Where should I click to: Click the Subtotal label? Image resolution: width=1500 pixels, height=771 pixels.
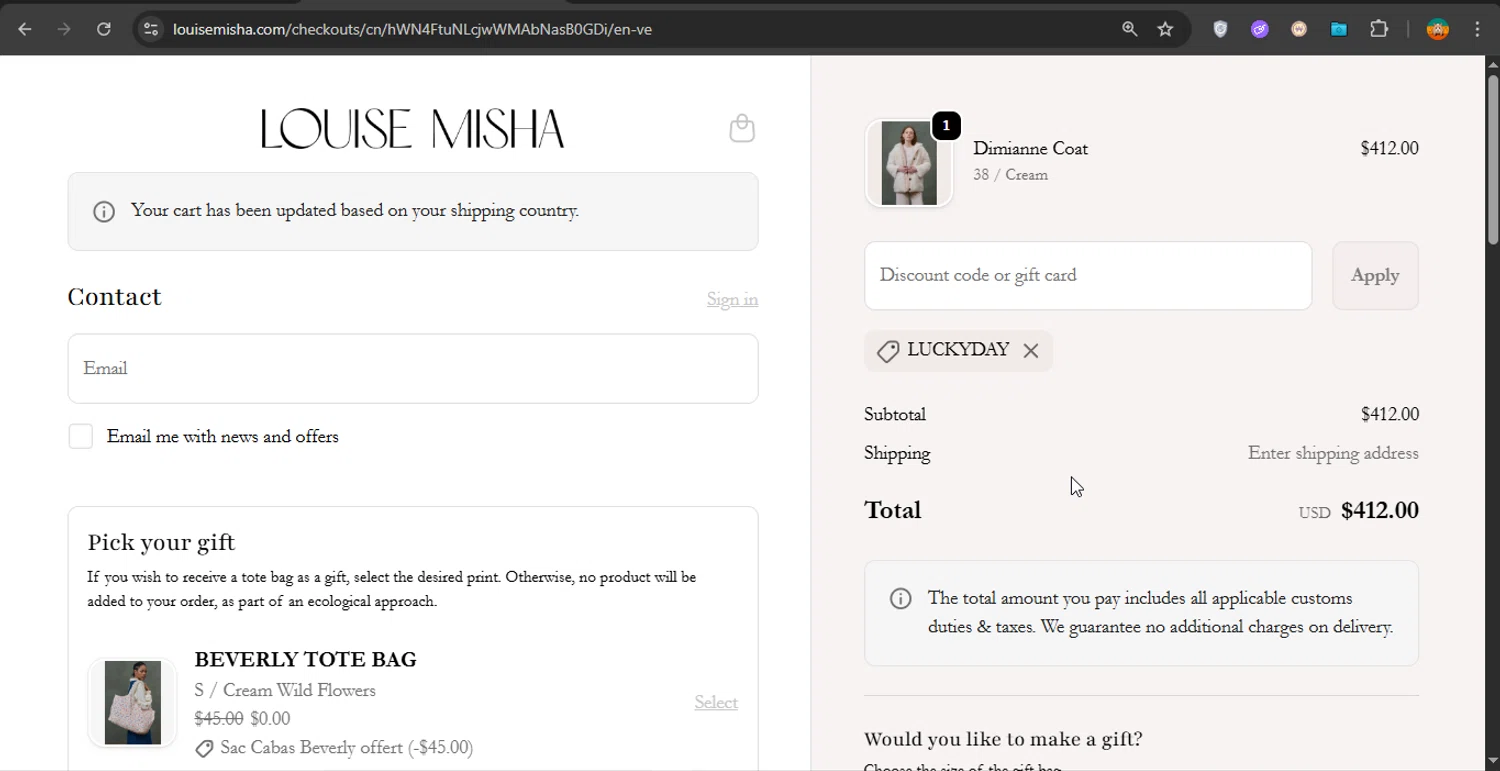click(895, 415)
